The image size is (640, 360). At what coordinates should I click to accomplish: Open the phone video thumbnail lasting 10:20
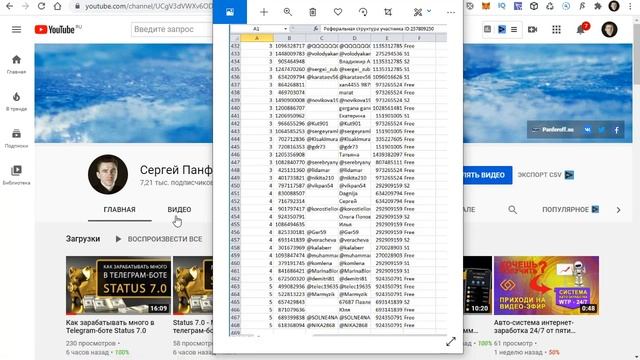coord(478,285)
